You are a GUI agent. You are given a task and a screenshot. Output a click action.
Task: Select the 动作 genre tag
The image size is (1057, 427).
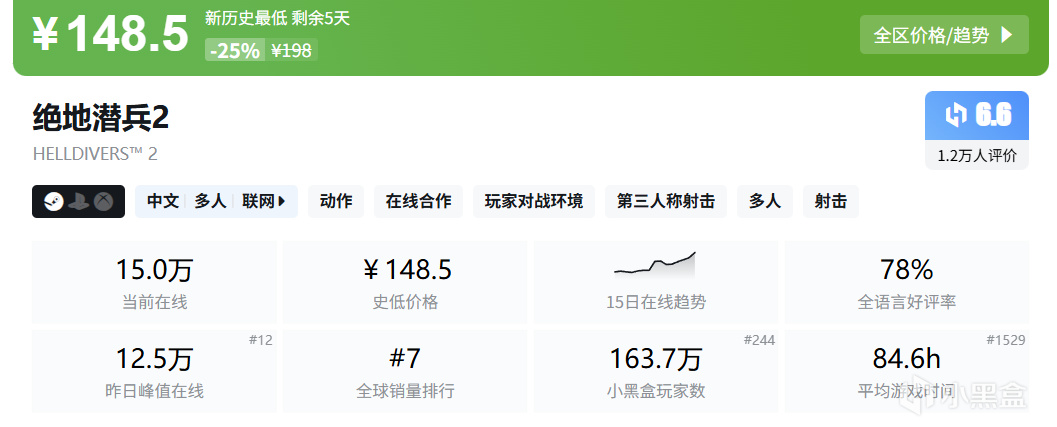pyautogui.click(x=336, y=201)
